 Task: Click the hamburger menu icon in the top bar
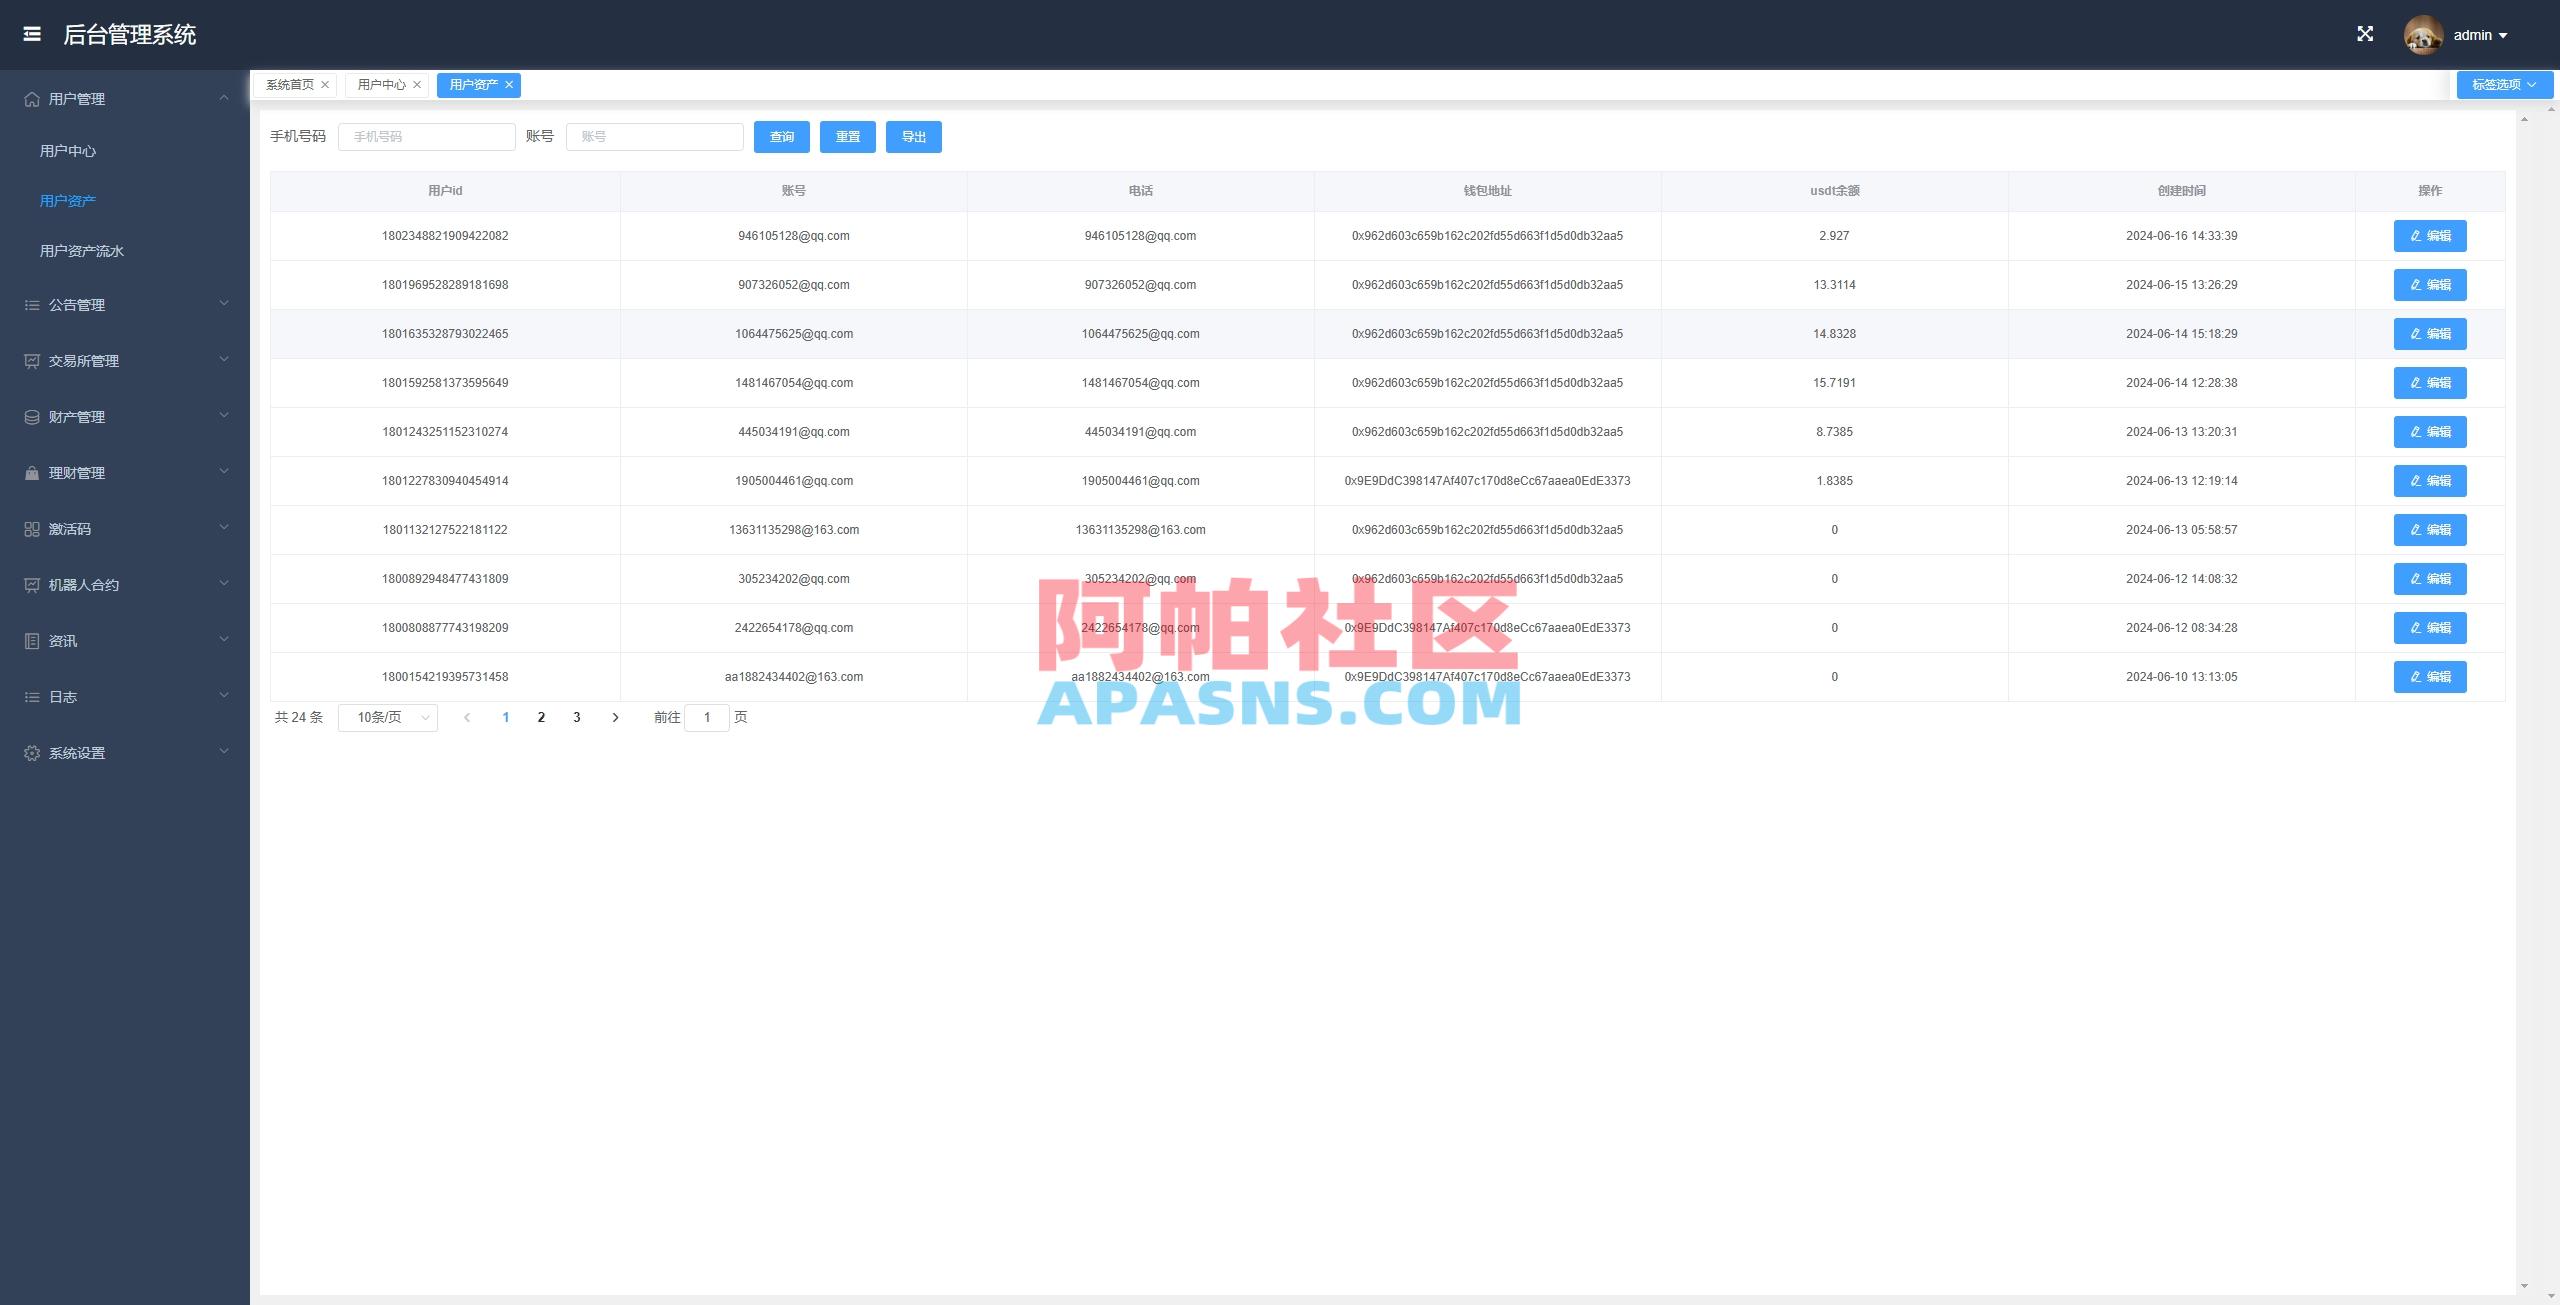click(x=32, y=34)
